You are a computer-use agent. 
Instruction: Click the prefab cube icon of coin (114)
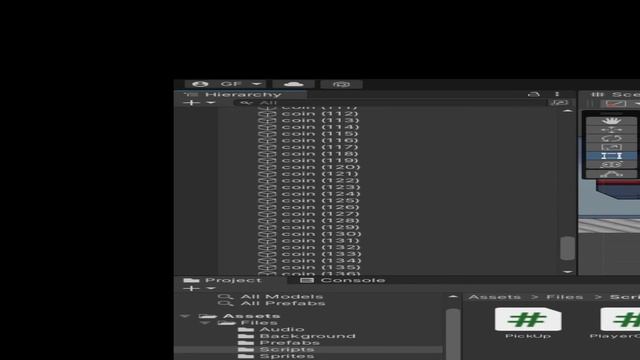[267, 127]
